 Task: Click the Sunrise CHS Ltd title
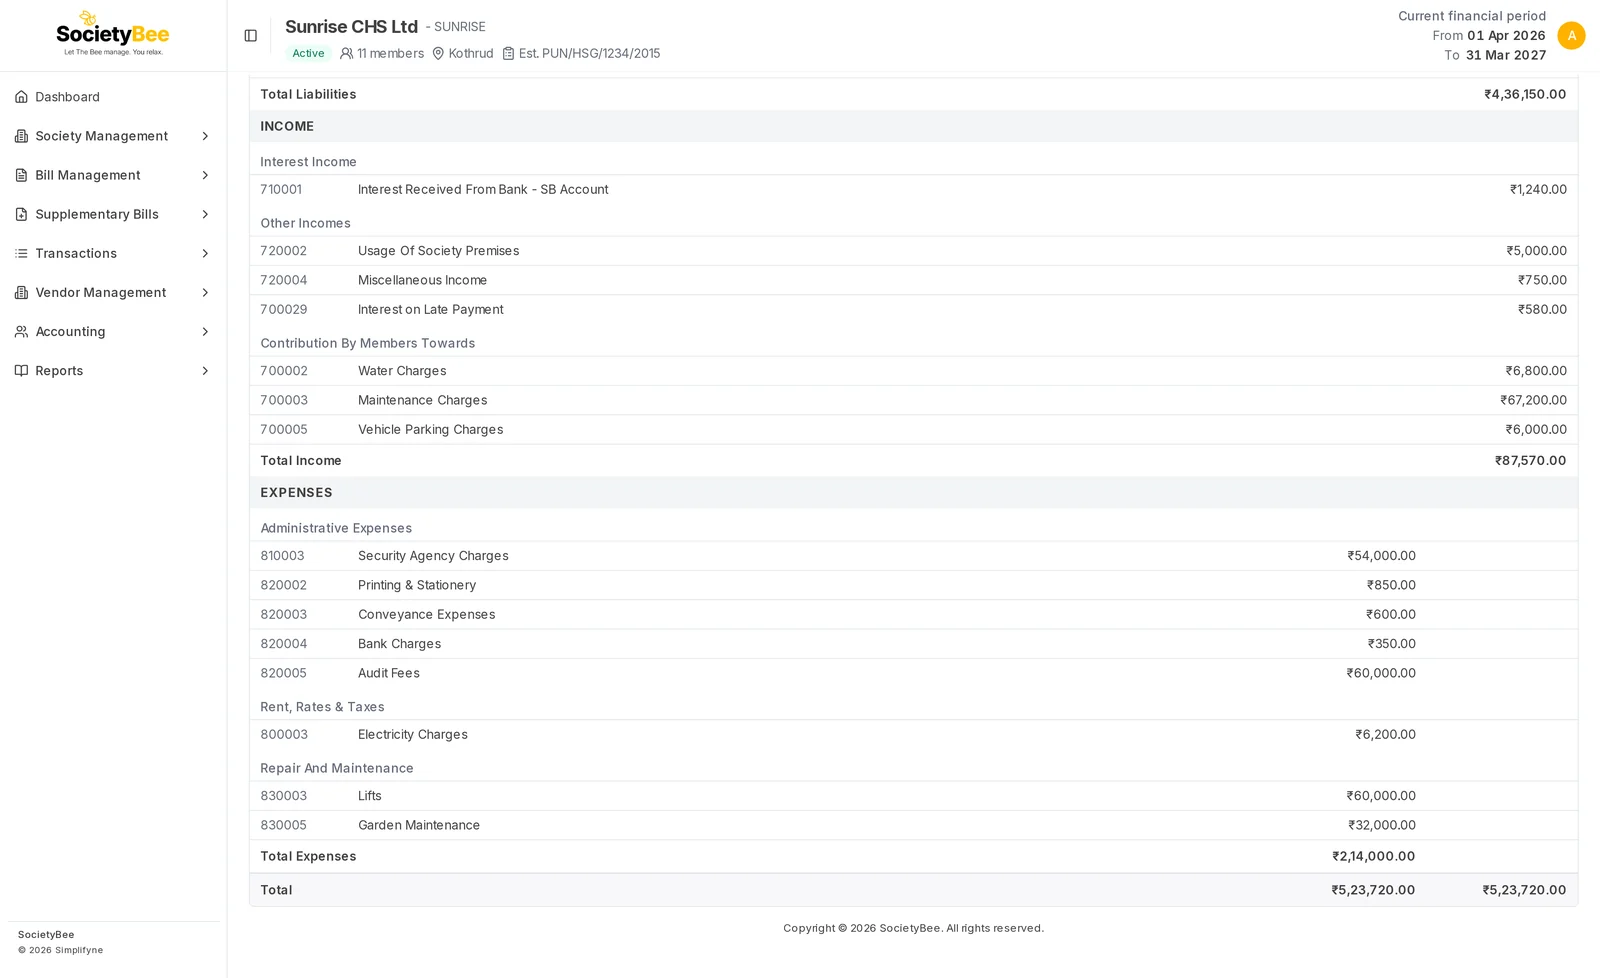click(351, 26)
